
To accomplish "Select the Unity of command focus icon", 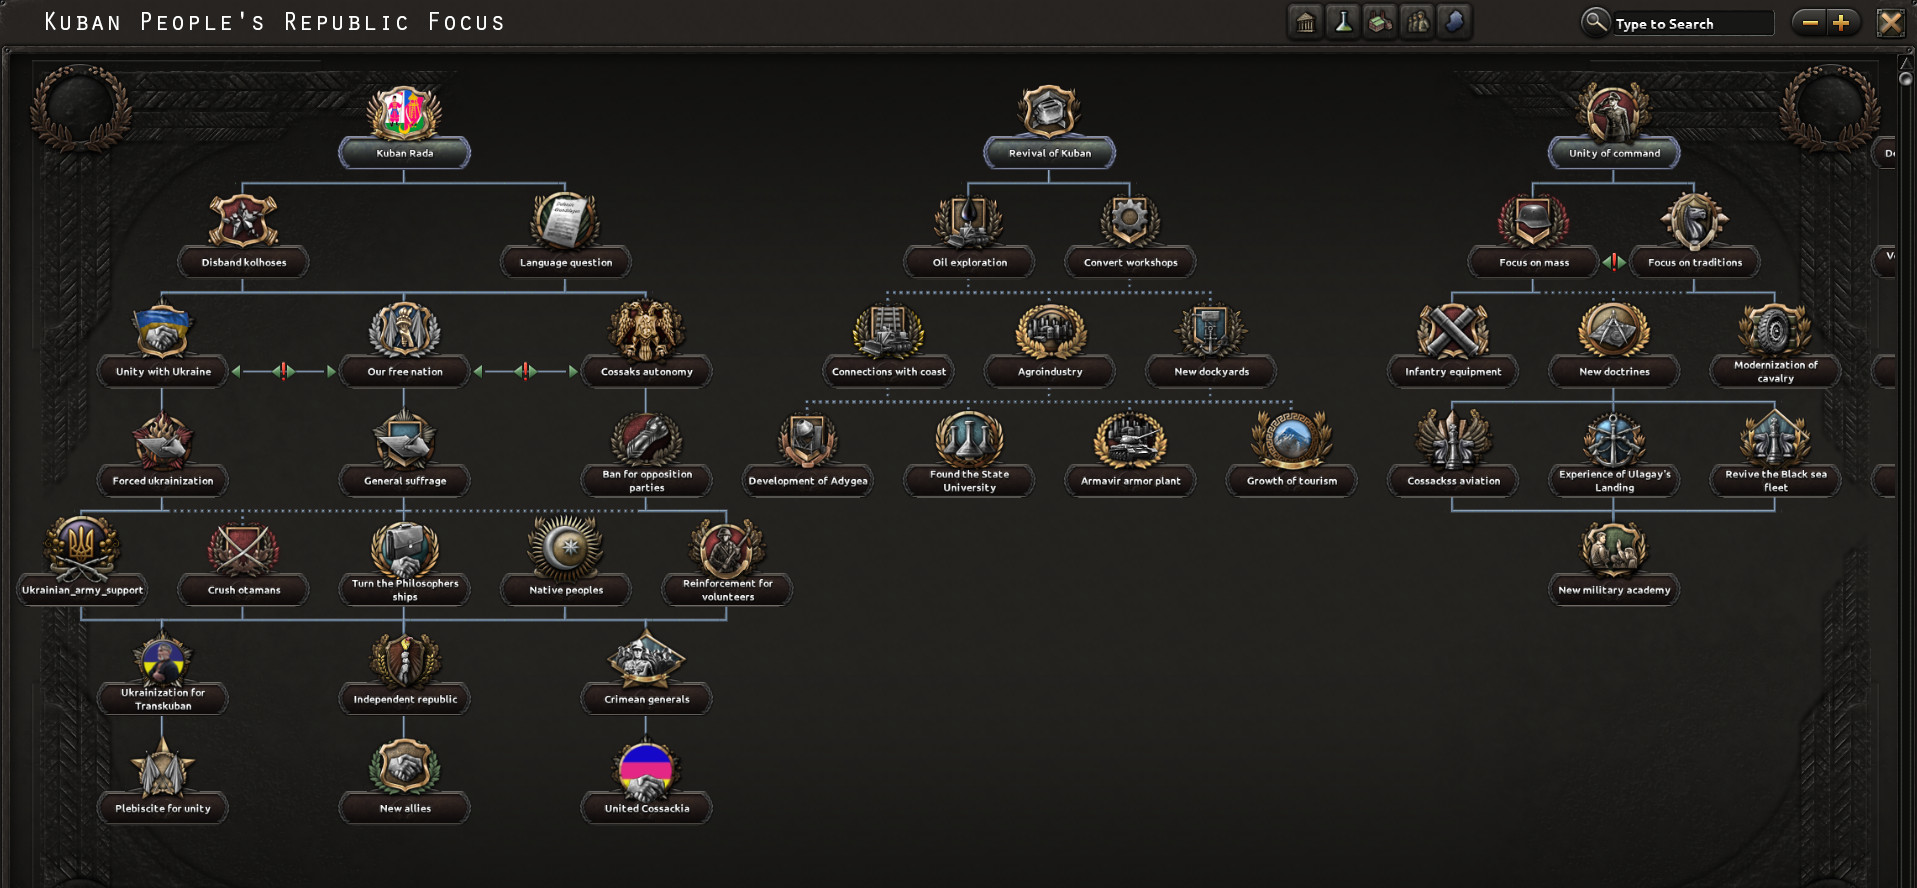I will 1613,112.
